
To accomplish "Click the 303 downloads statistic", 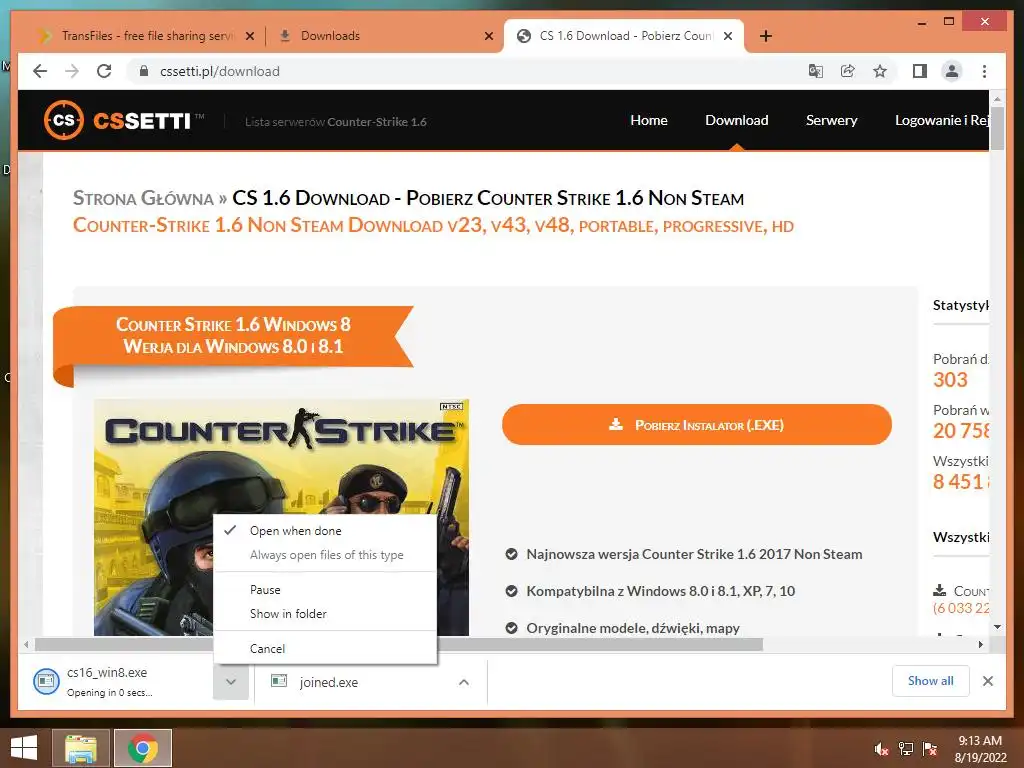I will (950, 379).
